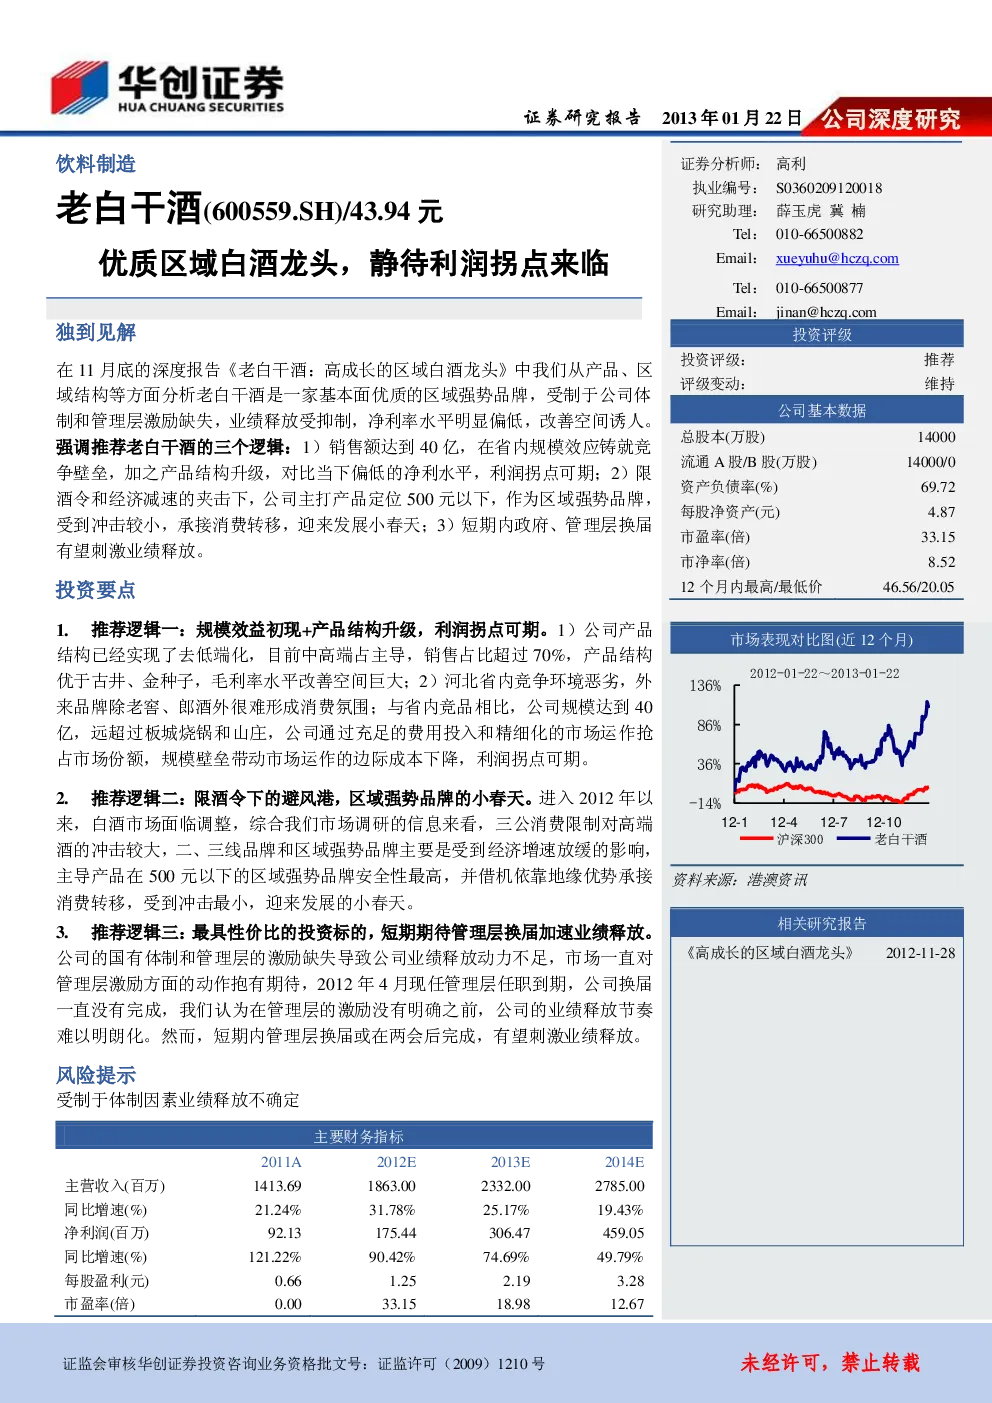Select the 2011A column header
The image size is (992, 1403).
point(281,1162)
